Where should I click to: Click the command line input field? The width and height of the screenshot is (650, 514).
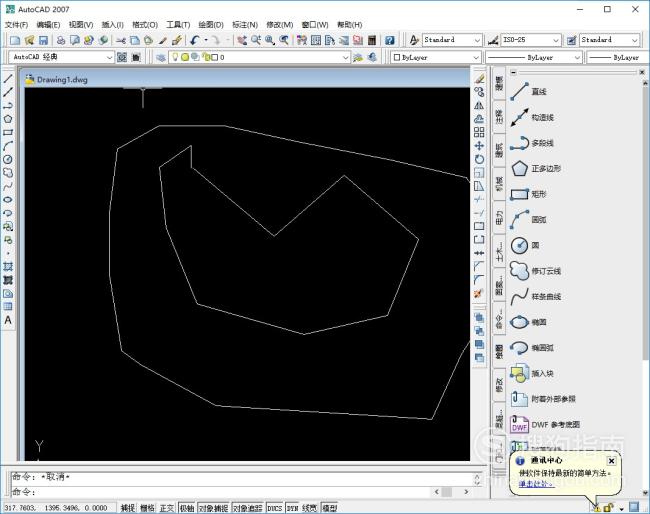pyautogui.click(x=222, y=492)
